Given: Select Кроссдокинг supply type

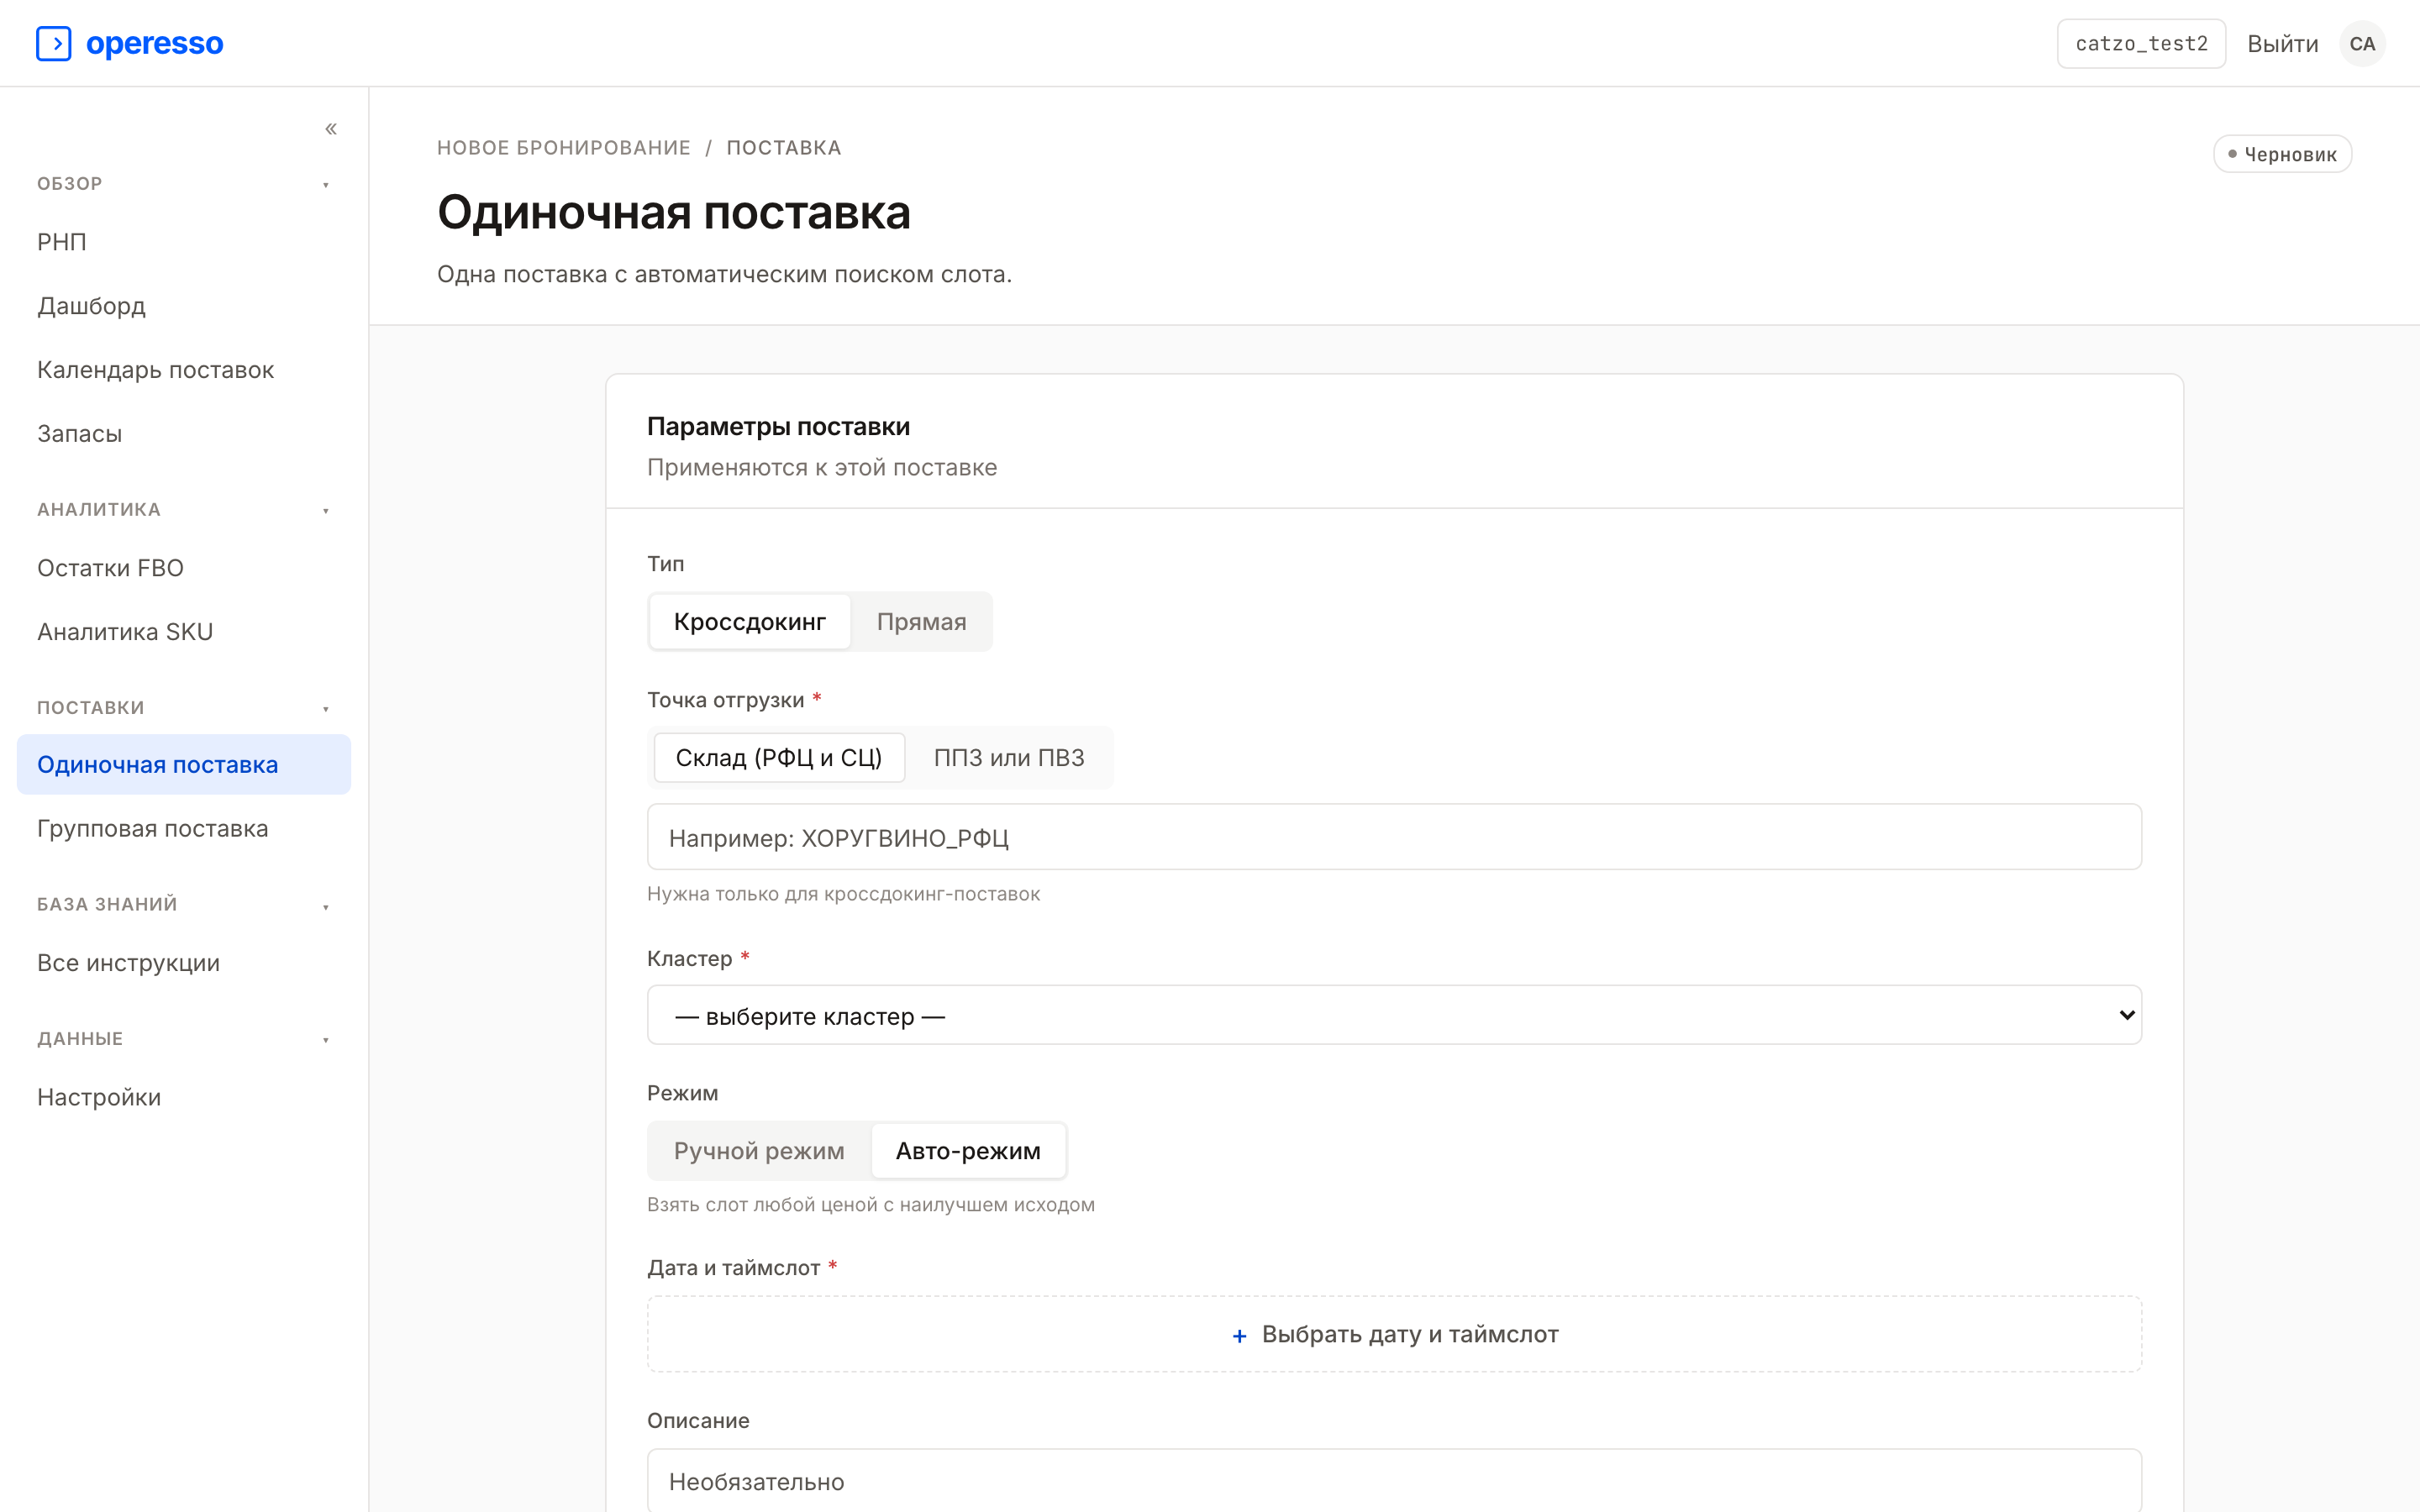Looking at the screenshot, I should point(749,622).
